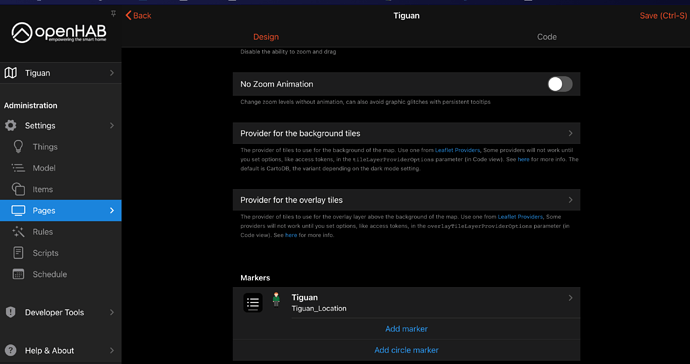Click the Schedule calendar icon
The height and width of the screenshot is (364, 690).
pos(18,274)
